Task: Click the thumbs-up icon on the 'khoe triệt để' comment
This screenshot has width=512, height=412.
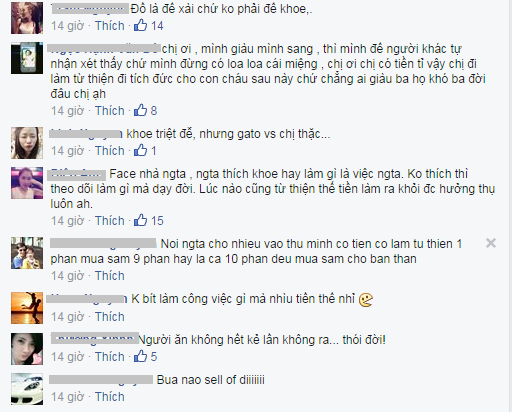Action: 140,150
